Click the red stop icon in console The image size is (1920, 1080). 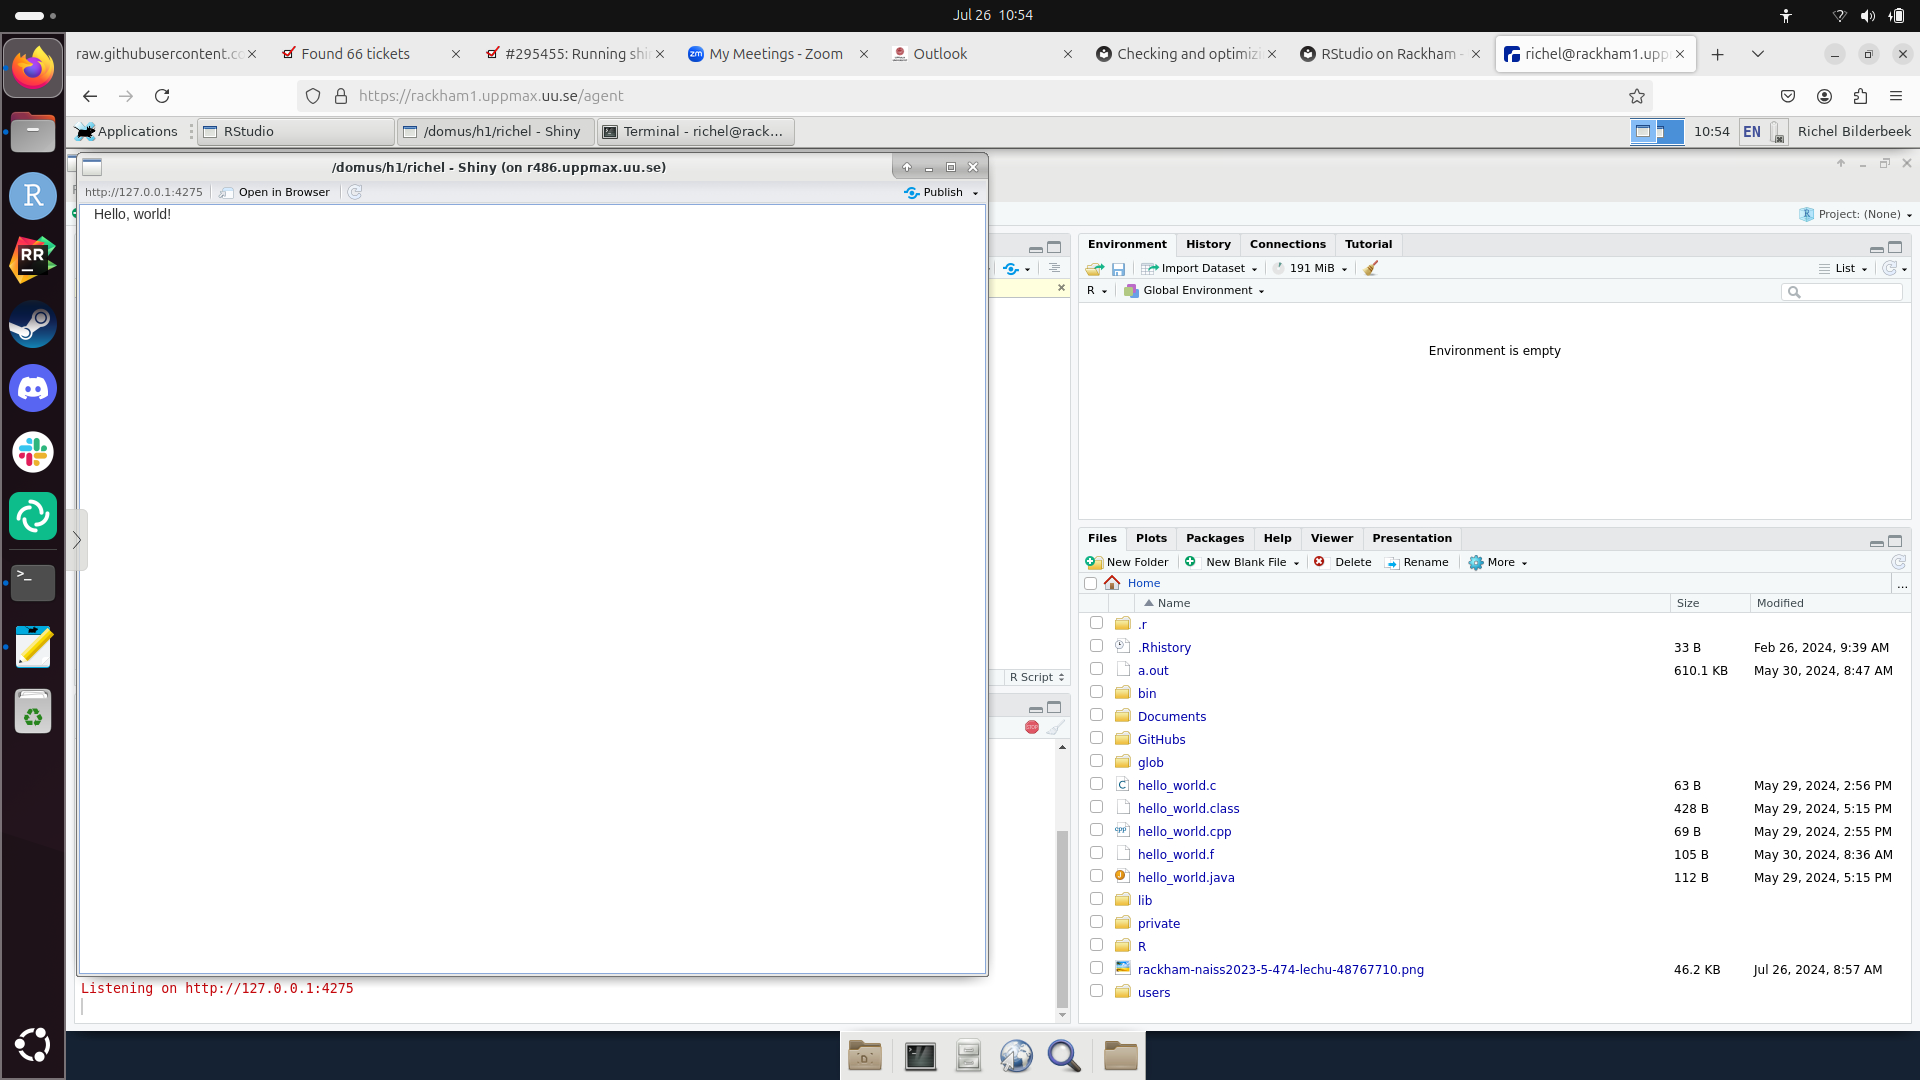pos(1031,727)
